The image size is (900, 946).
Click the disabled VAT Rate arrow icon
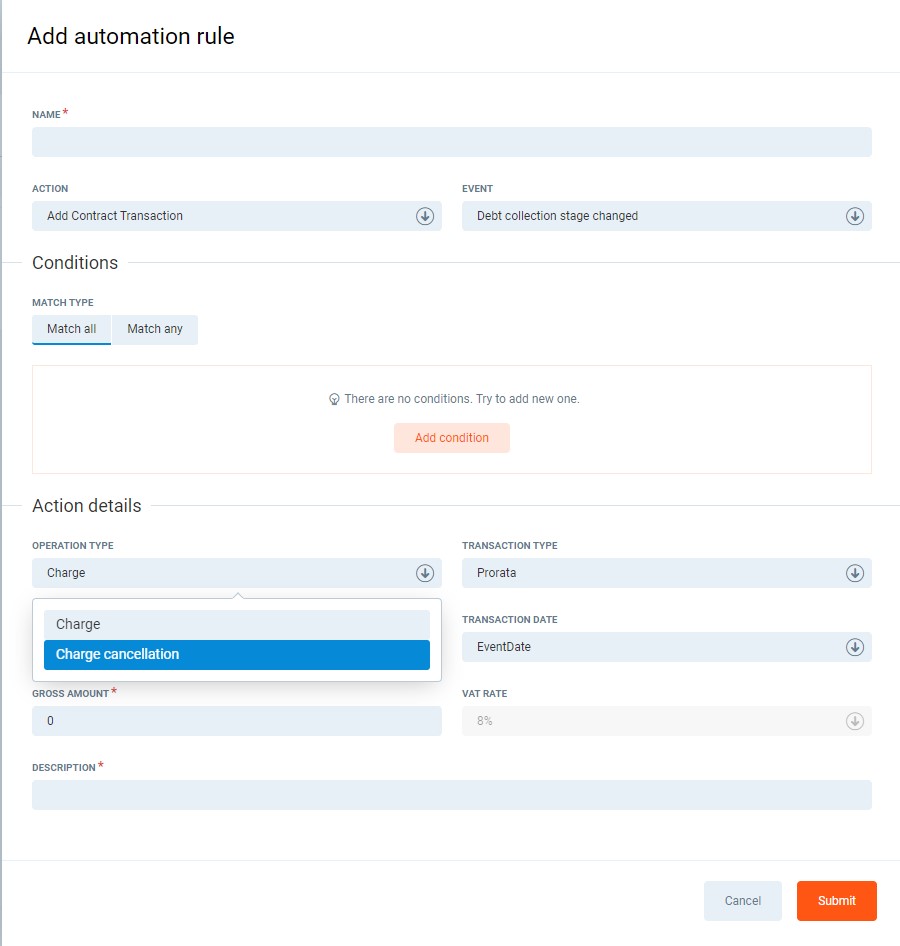coord(855,721)
